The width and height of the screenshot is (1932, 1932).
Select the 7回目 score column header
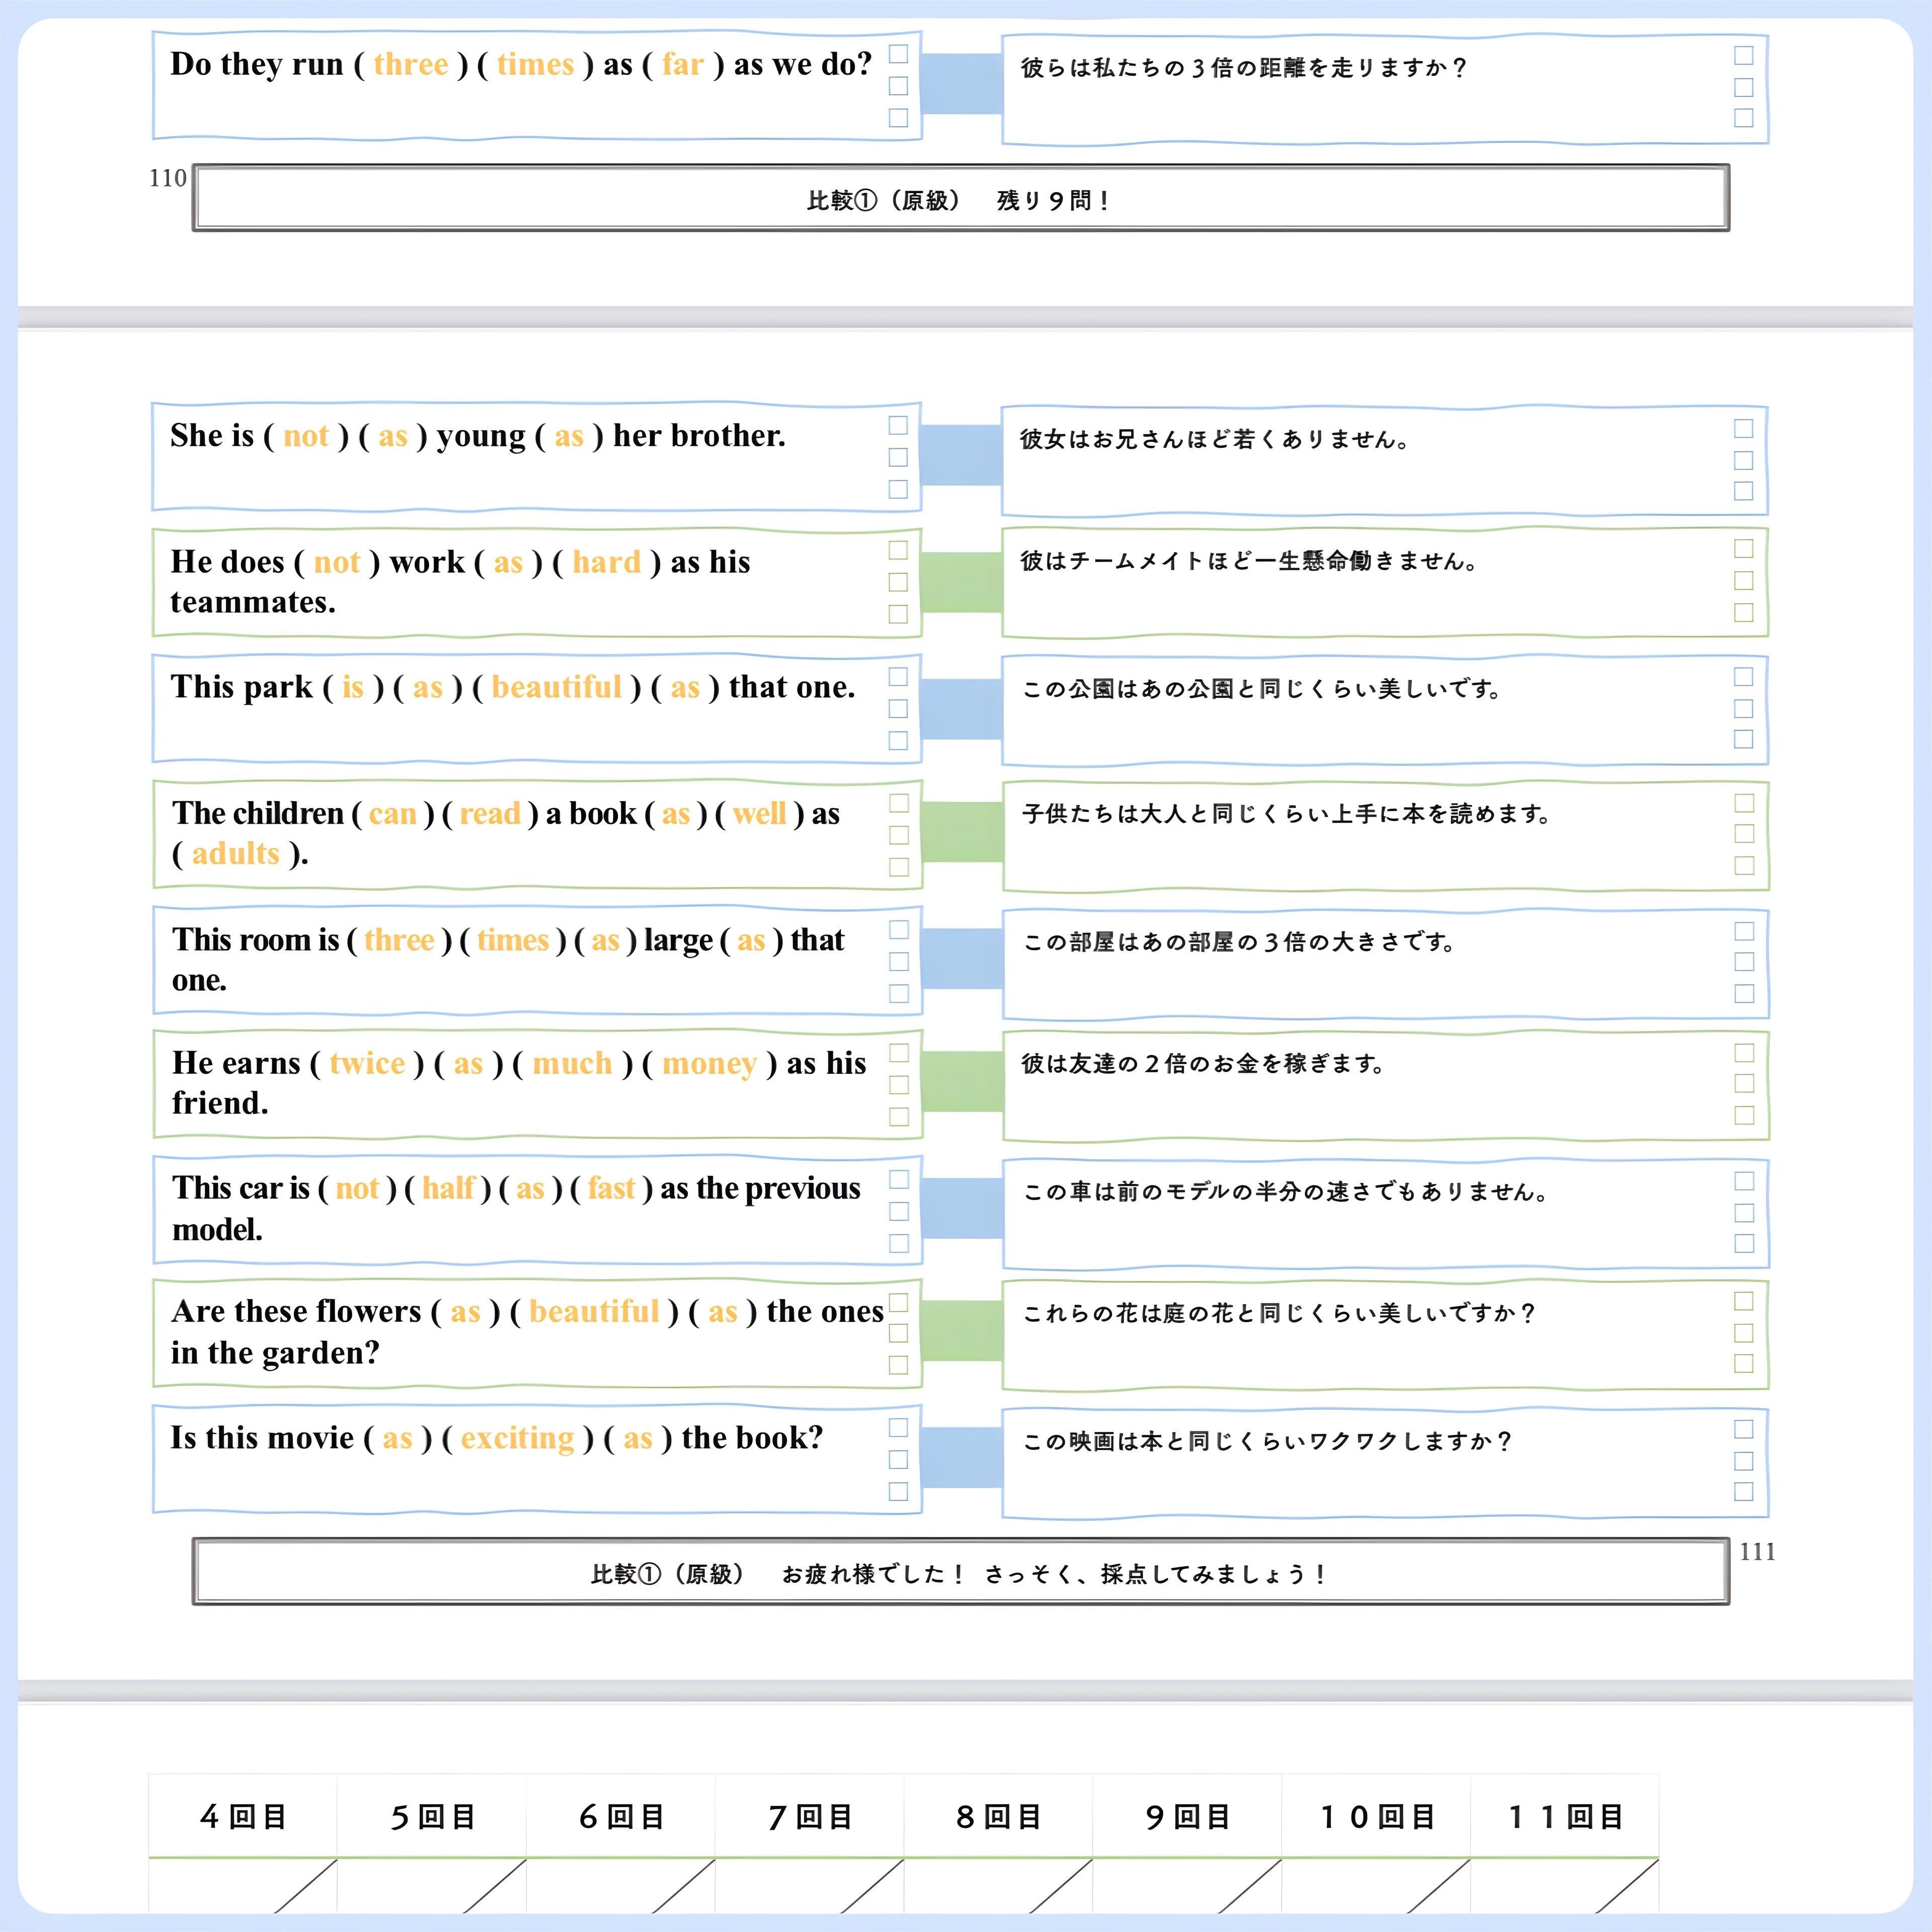coord(810,1816)
